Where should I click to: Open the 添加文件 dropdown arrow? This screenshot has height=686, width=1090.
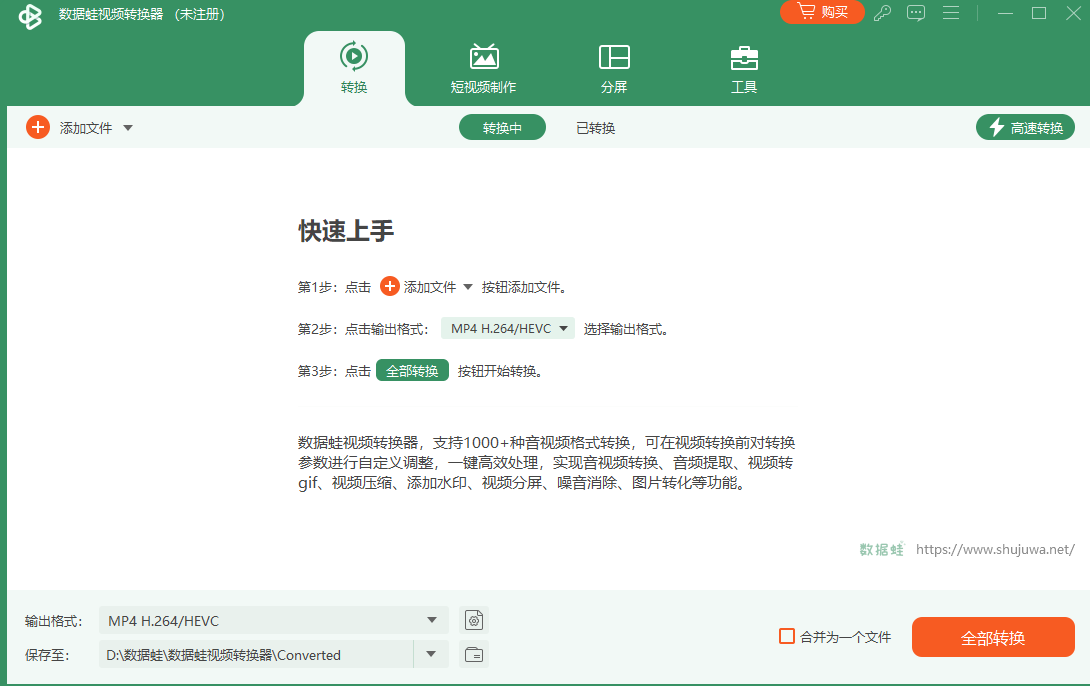[x=126, y=127]
